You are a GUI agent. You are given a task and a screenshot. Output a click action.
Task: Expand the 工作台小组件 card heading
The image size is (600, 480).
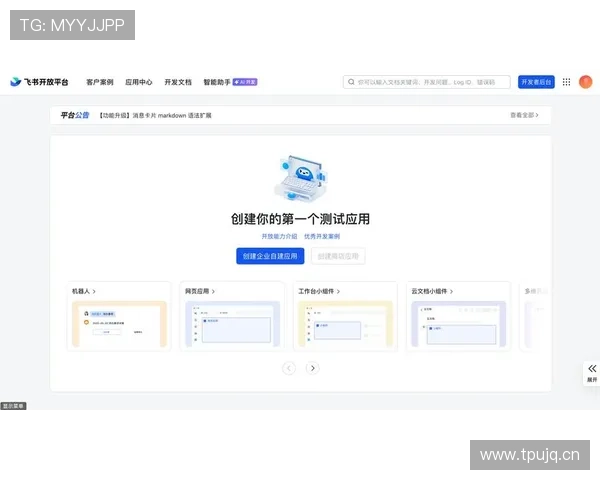tap(319, 291)
